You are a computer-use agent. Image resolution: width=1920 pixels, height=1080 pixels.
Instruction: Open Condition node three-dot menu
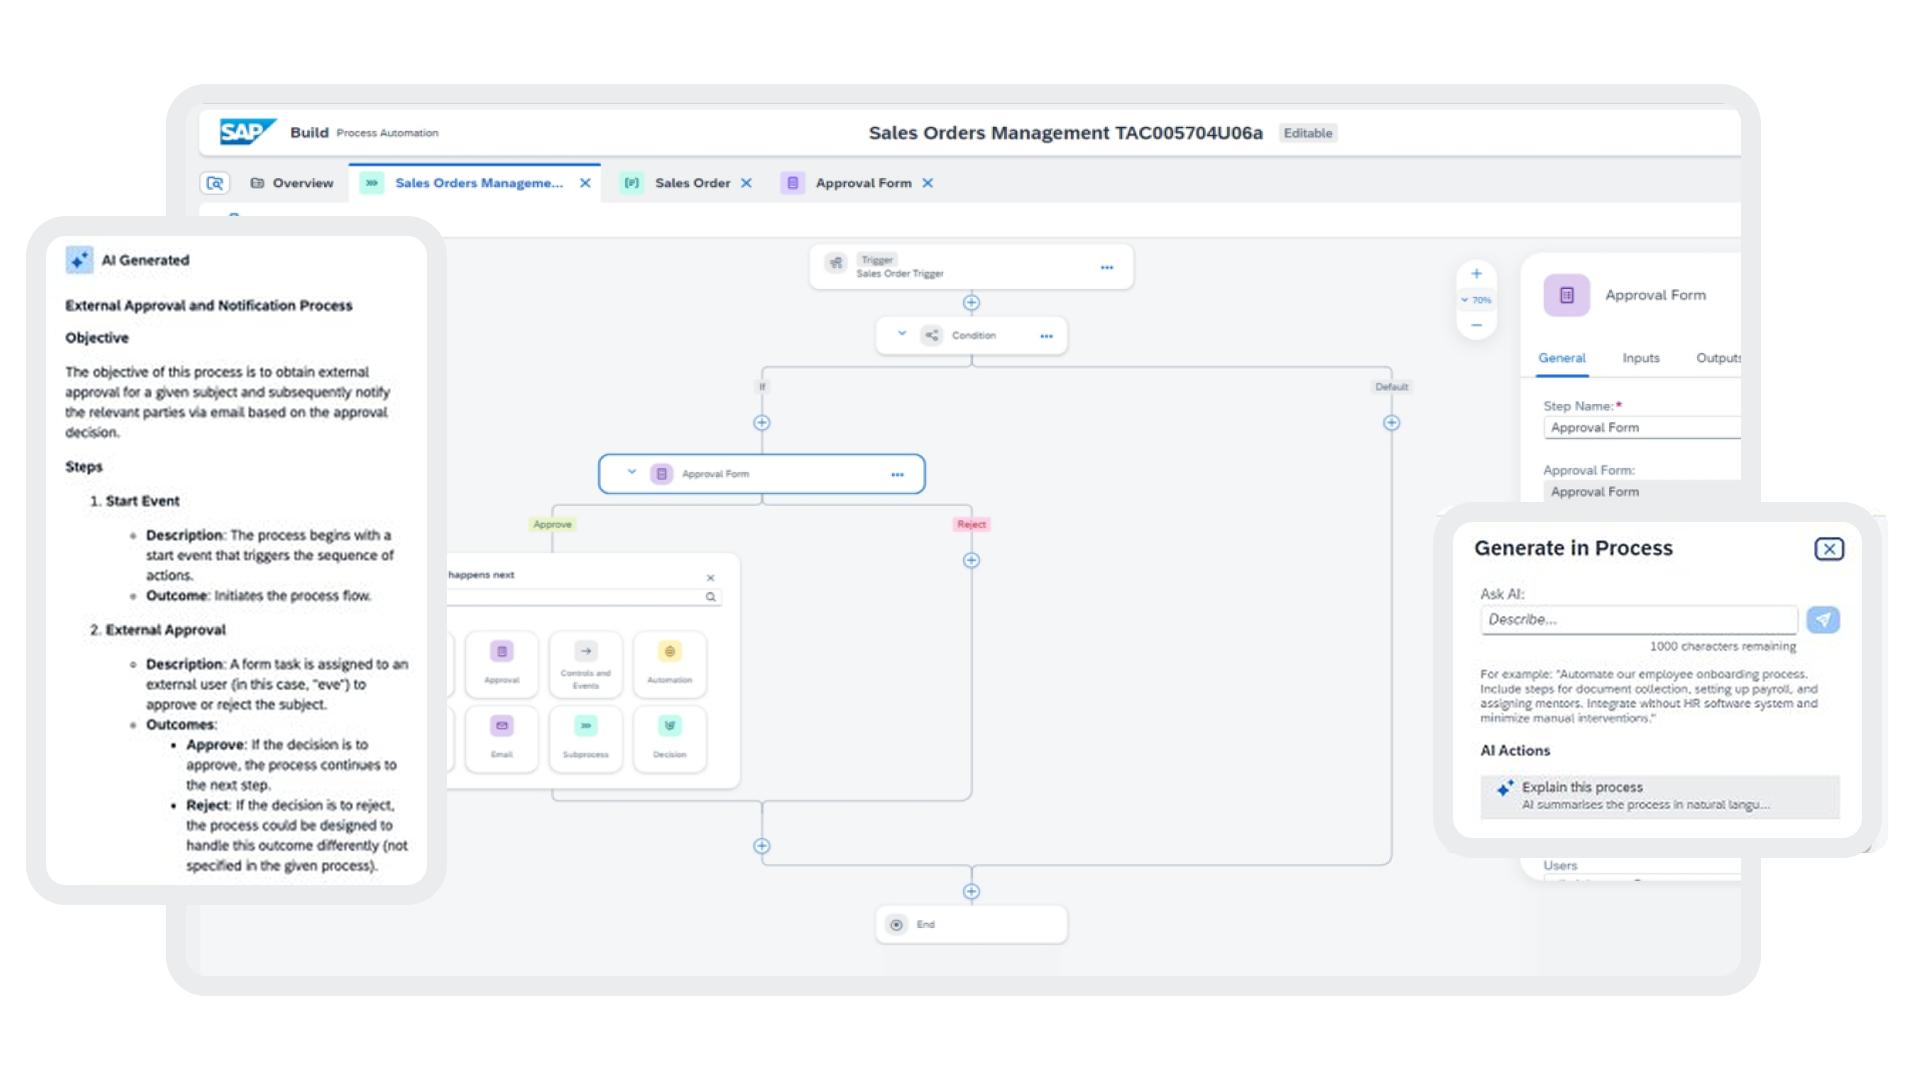1046,336
